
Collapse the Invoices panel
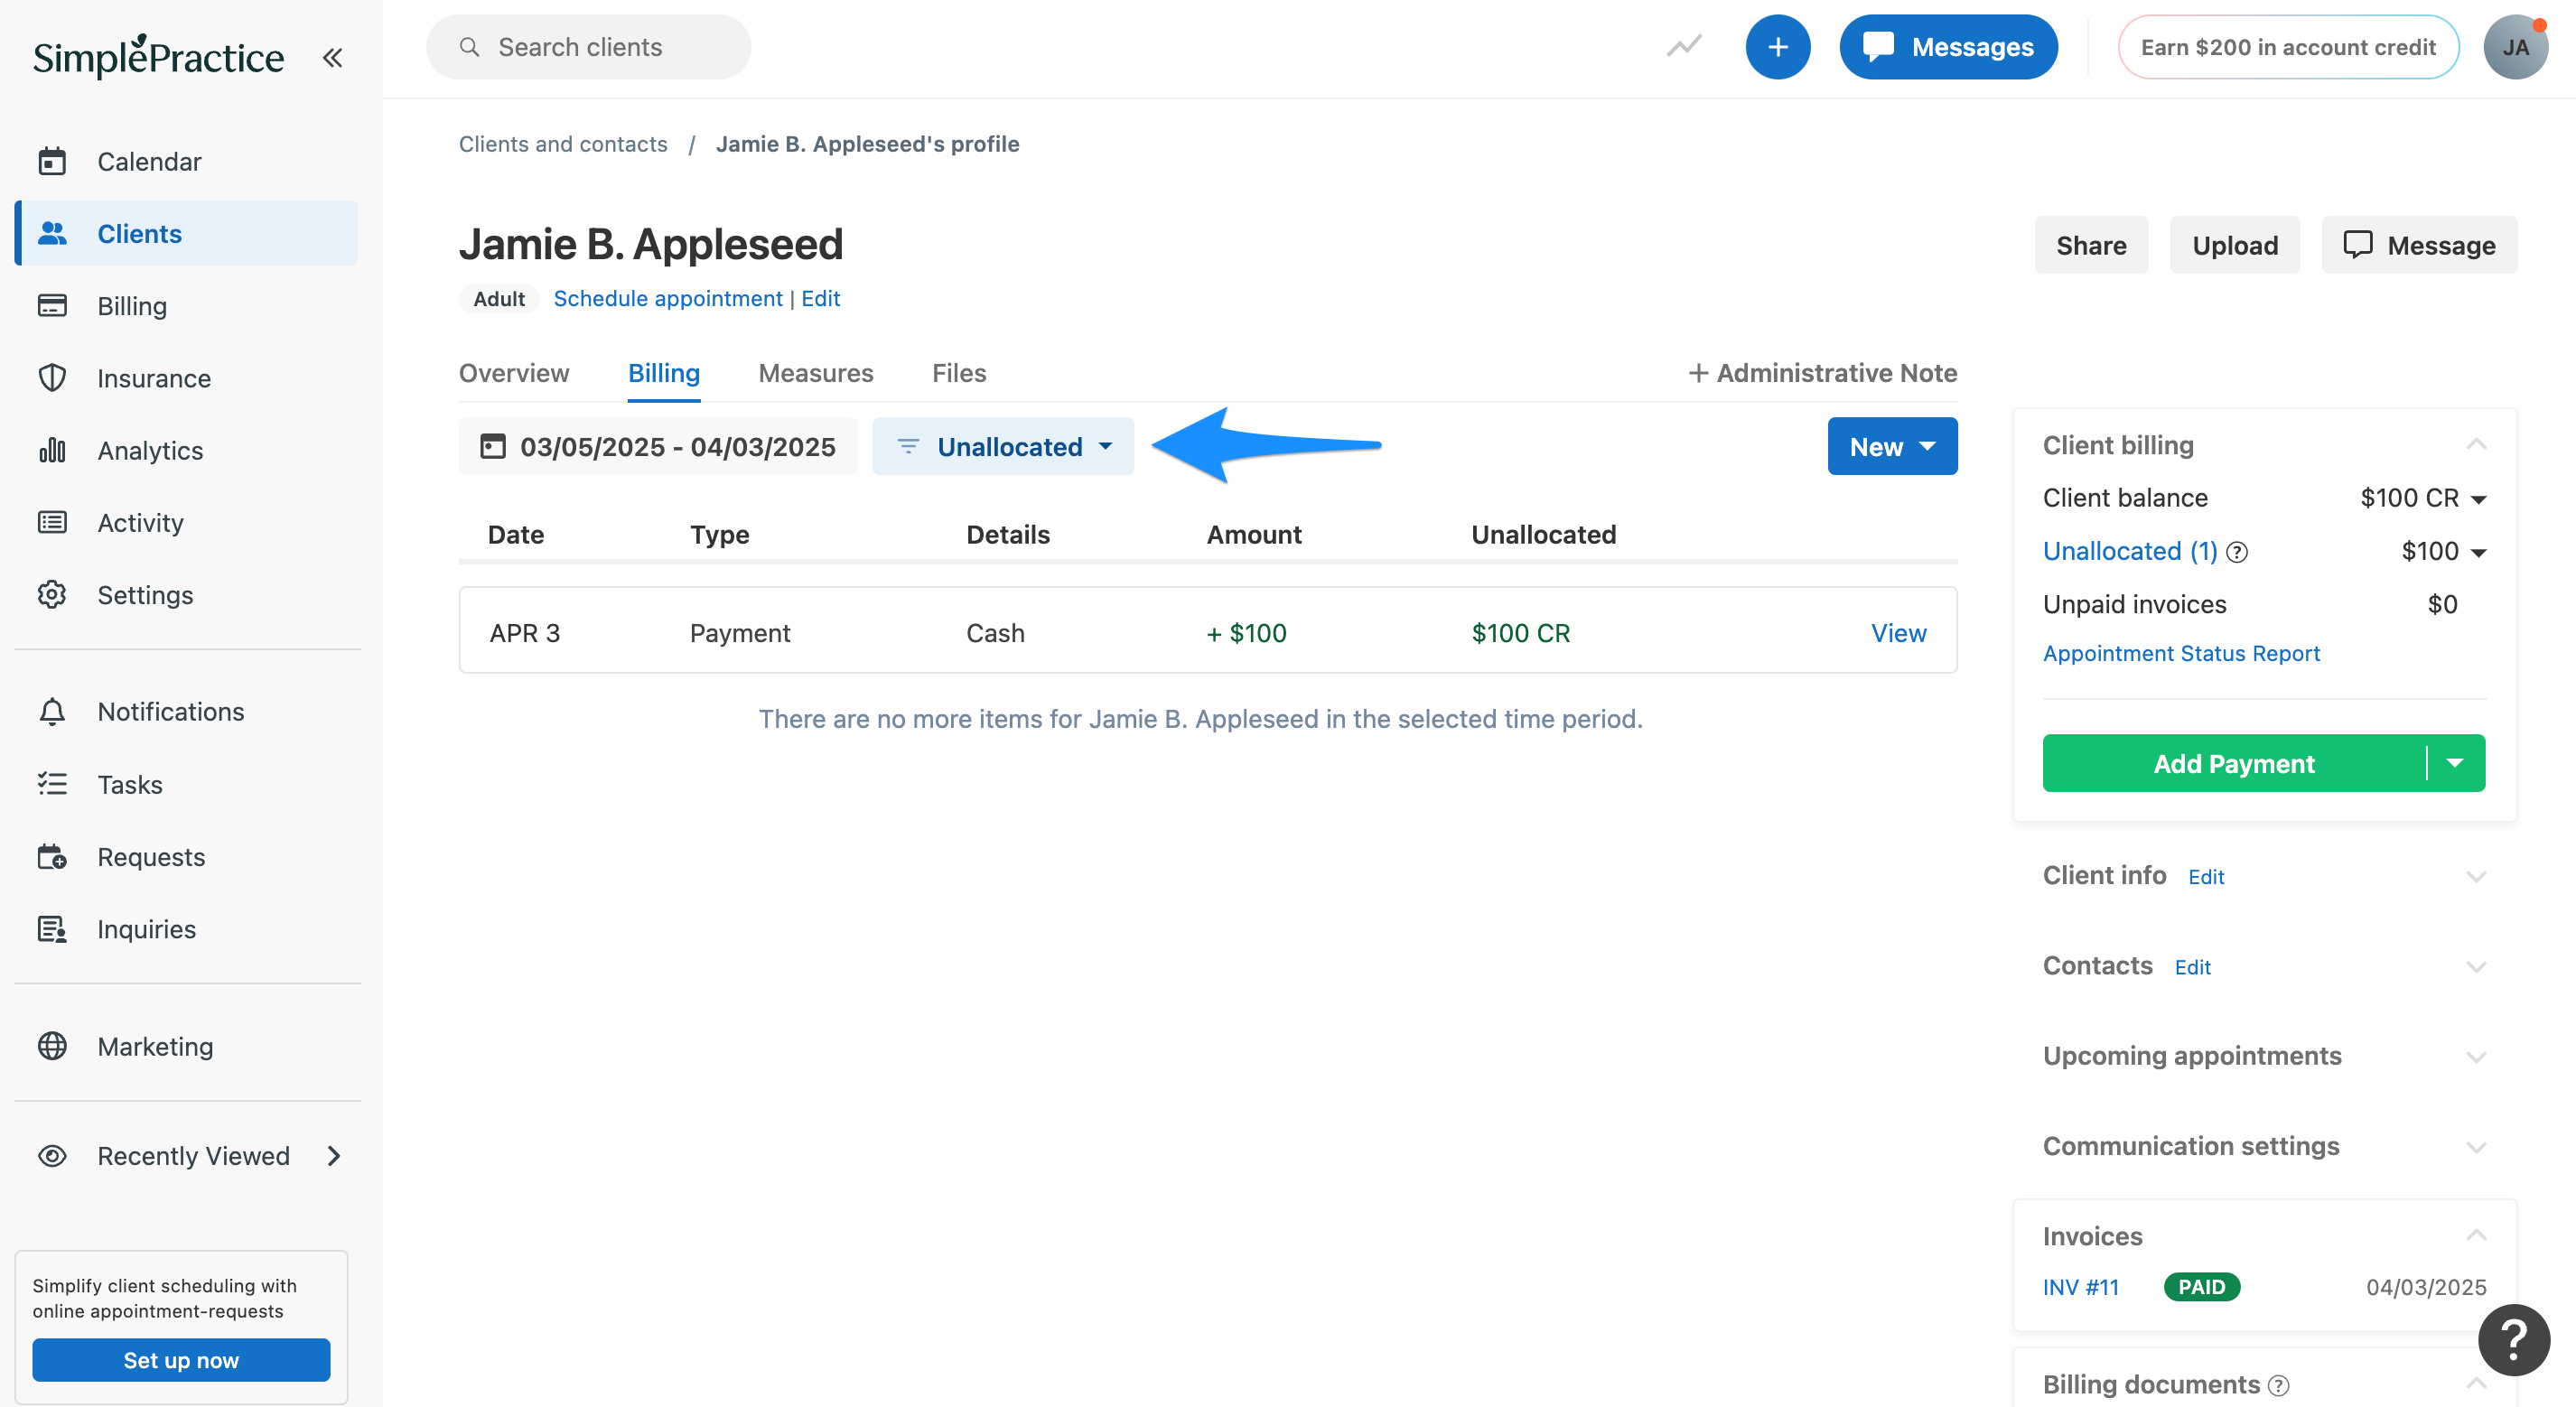click(x=2476, y=1235)
